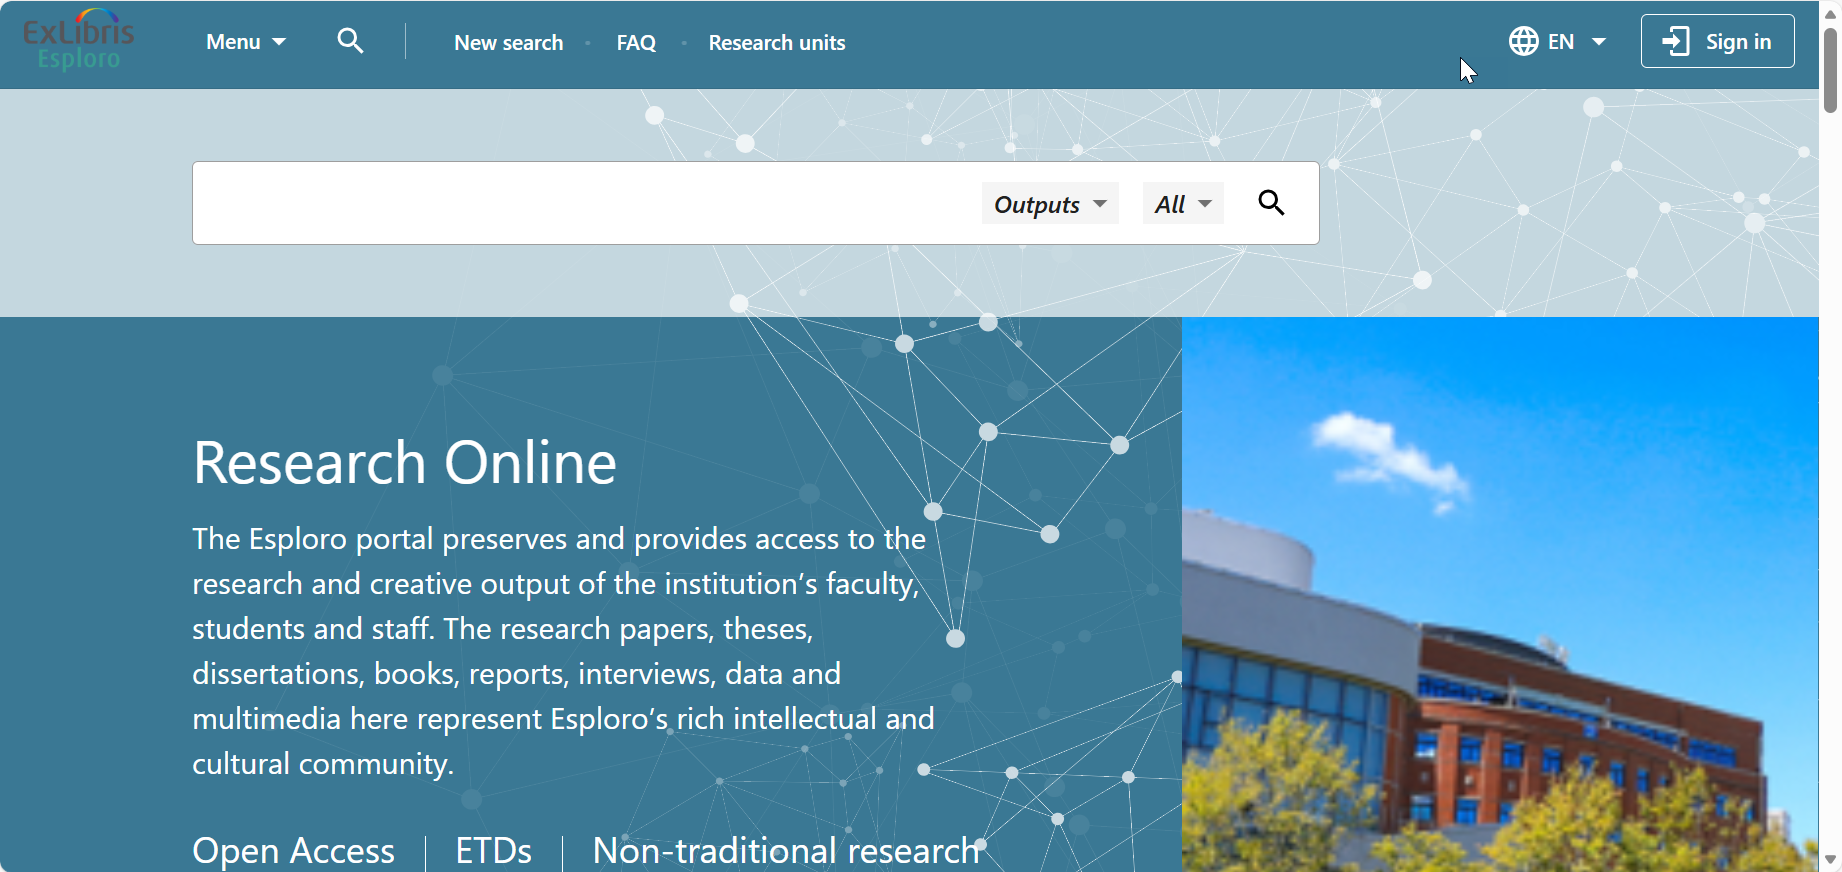1842x872 pixels.
Task: Follow the ETDs link
Action: click(x=493, y=850)
